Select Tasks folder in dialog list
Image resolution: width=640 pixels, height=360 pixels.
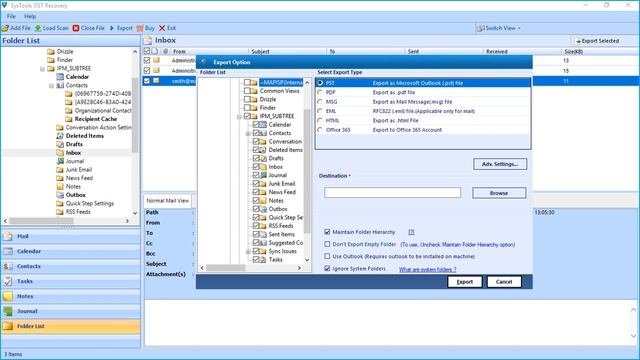tap(276, 260)
